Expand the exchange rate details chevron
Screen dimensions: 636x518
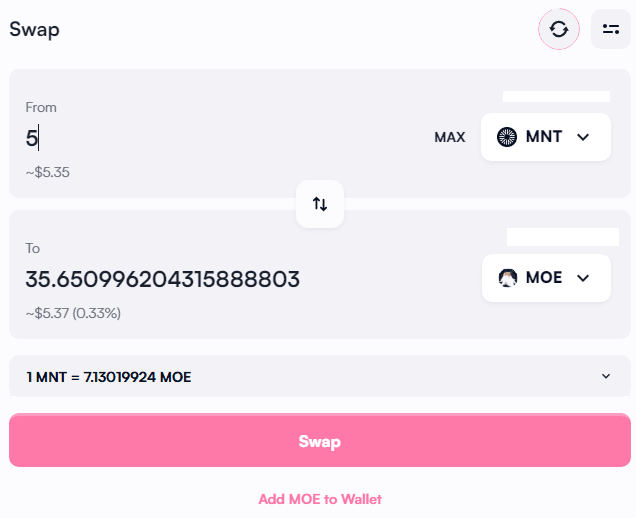coord(605,376)
